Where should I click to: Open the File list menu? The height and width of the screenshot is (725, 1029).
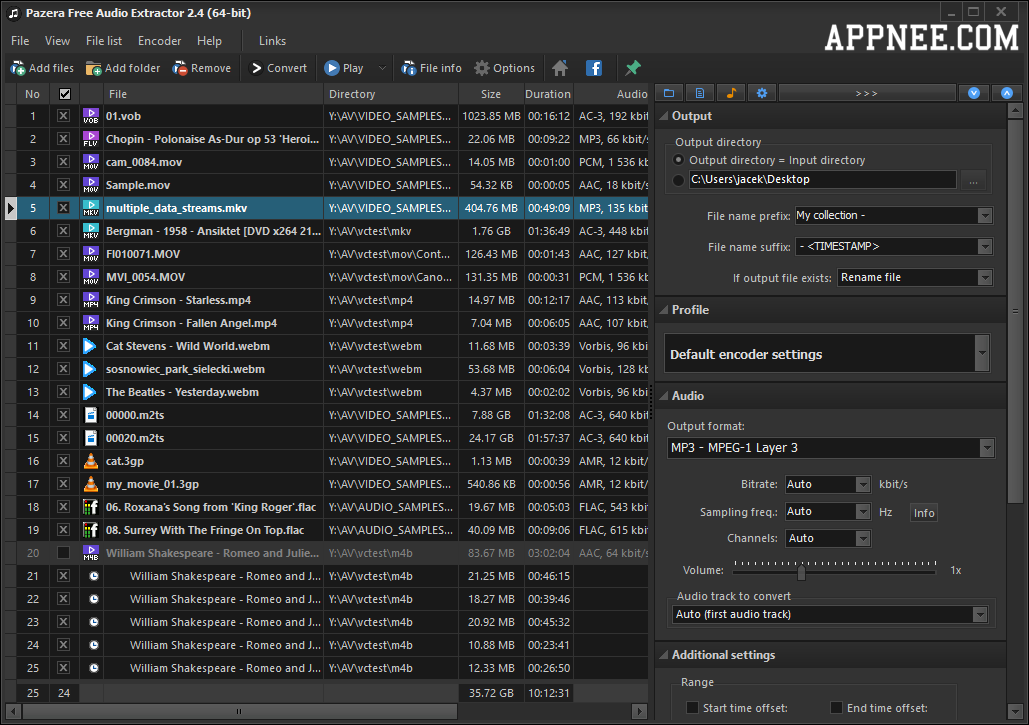pos(104,41)
